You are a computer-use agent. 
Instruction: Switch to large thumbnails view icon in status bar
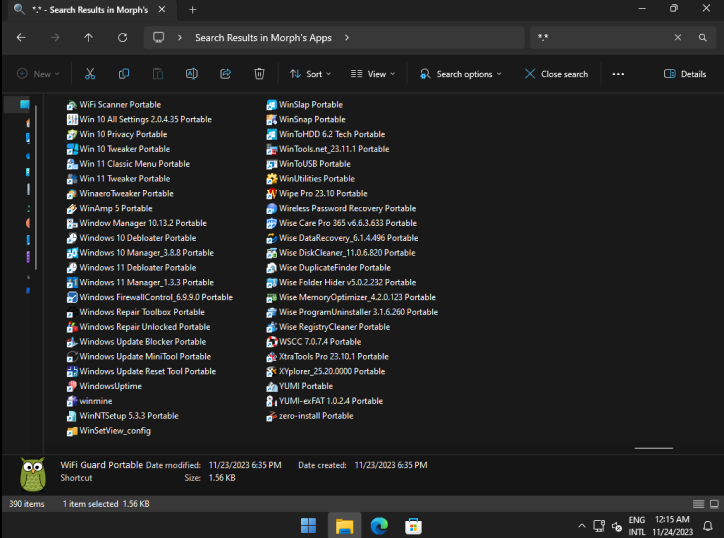pos(714,504)
